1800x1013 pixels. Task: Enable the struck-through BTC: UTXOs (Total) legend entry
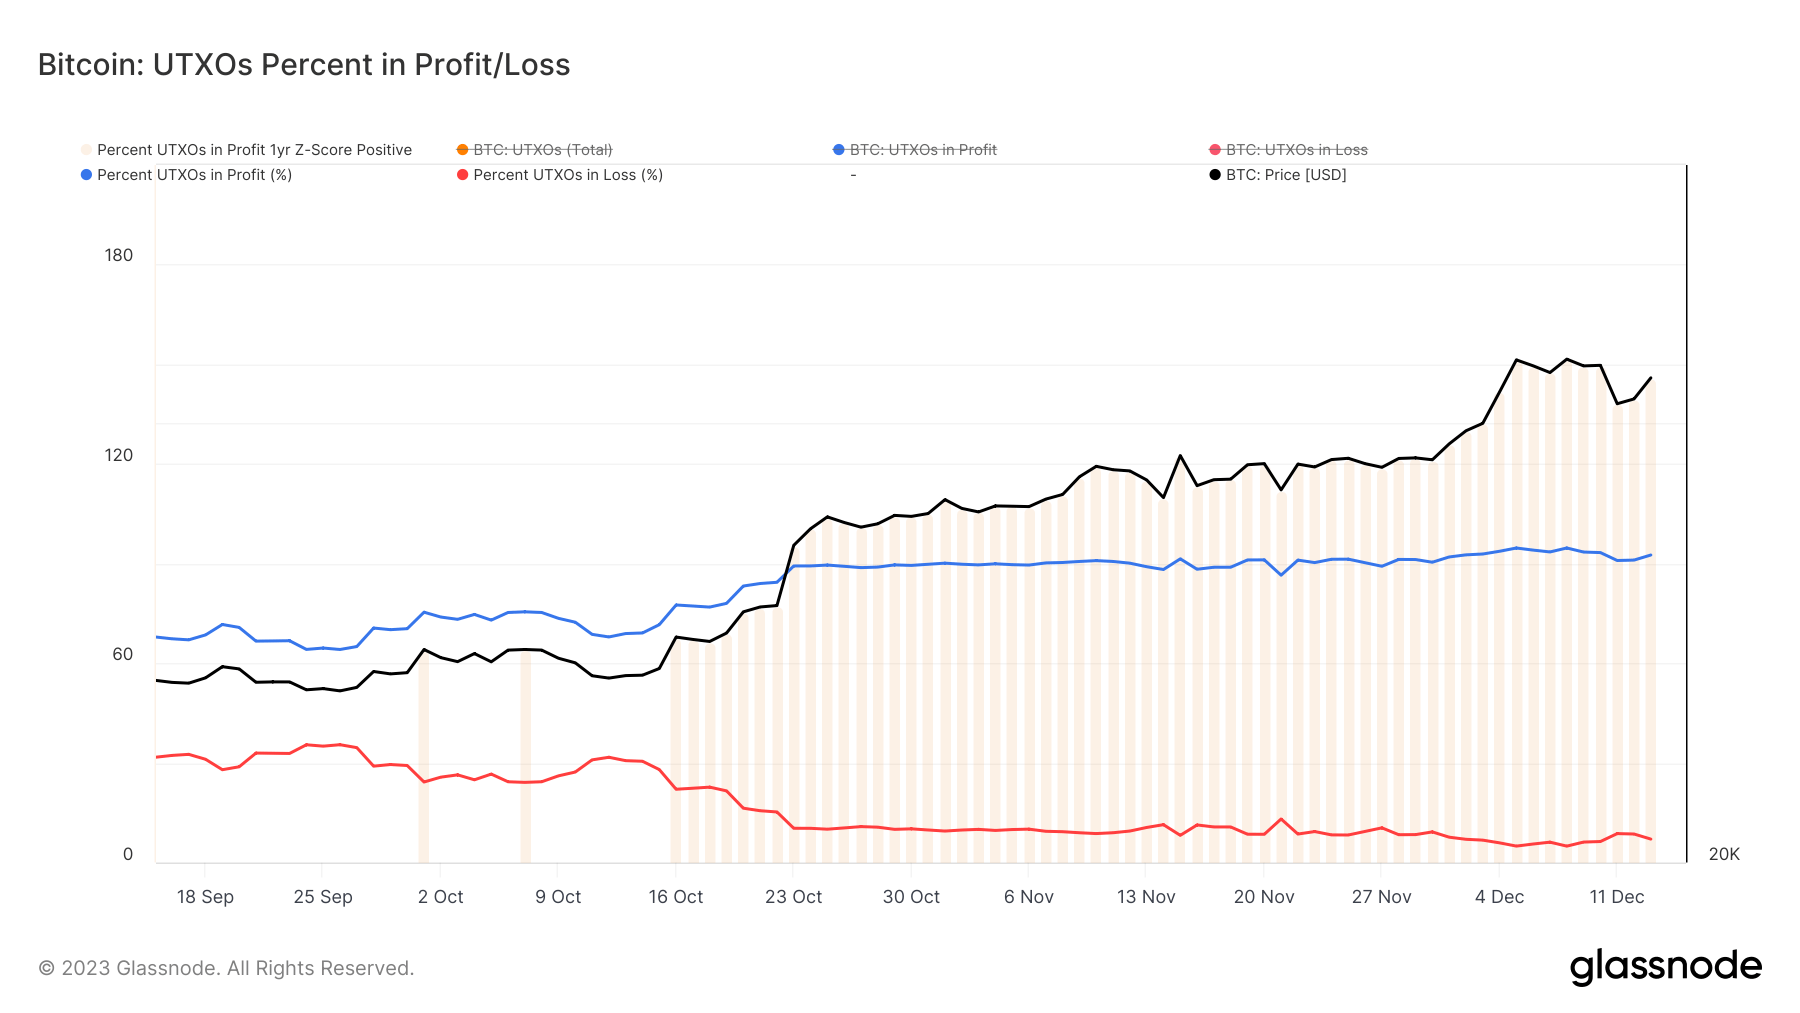click(x=534, y=150)
